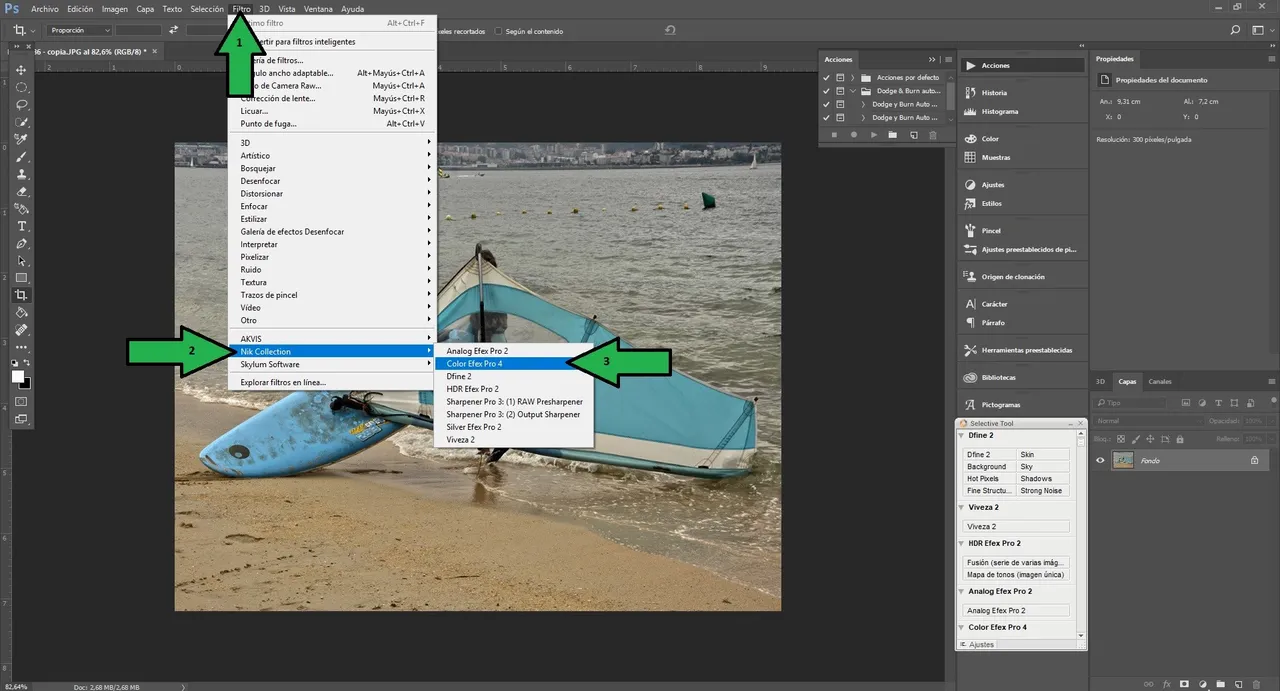Select the Brush tool in the toolbar

21,157
